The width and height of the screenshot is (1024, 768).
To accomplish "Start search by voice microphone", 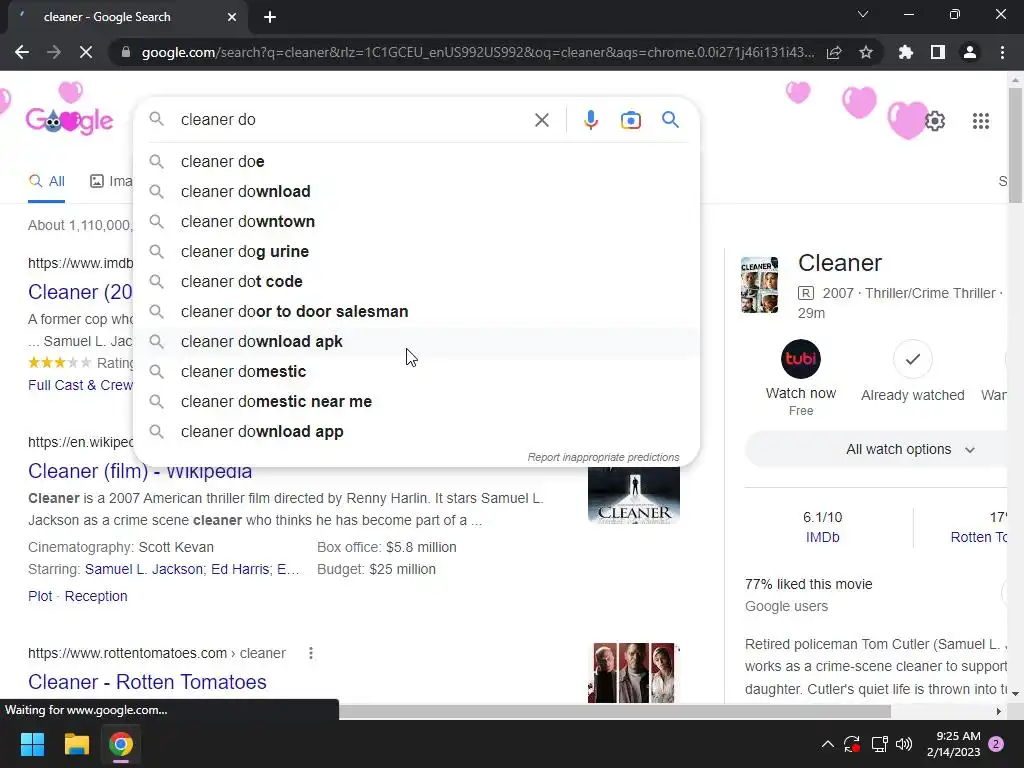I will 590,120.
